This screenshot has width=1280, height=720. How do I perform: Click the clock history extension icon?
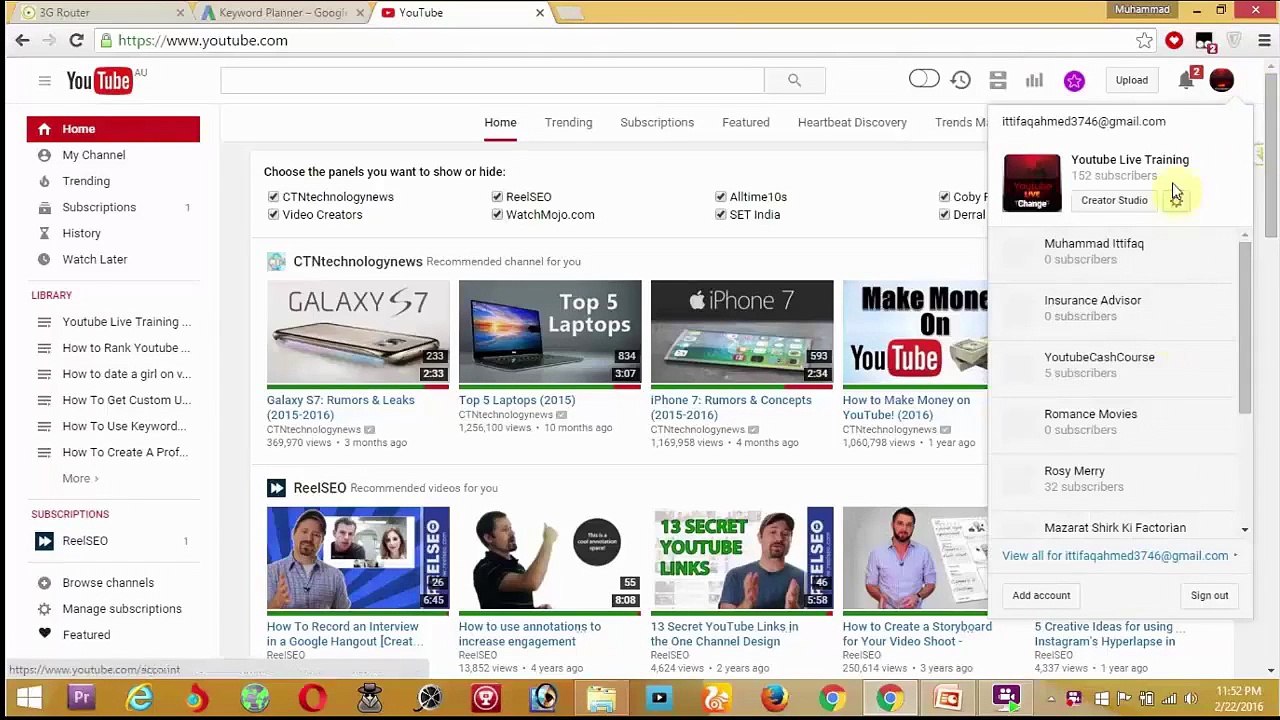tap(960, 80)
